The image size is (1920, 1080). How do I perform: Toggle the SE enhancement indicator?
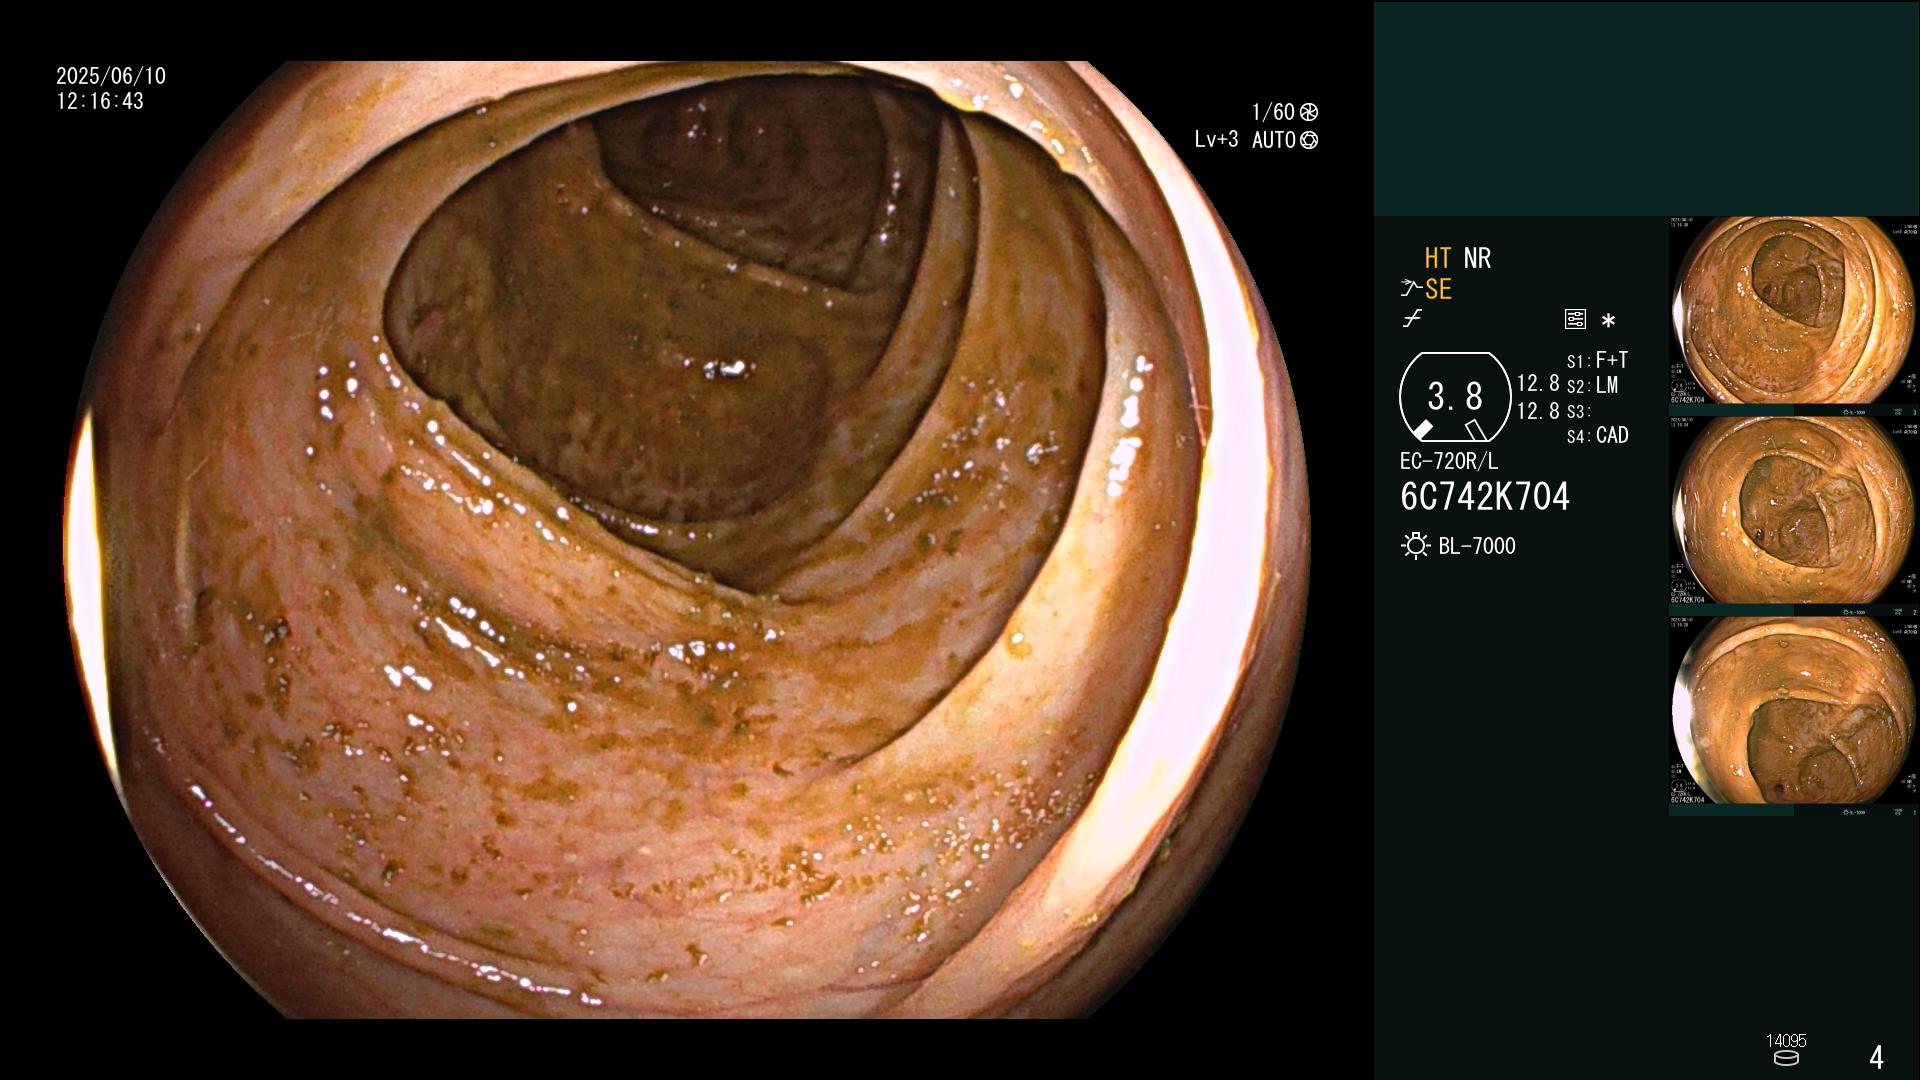pyautogui.click(x=1438, y=290)
